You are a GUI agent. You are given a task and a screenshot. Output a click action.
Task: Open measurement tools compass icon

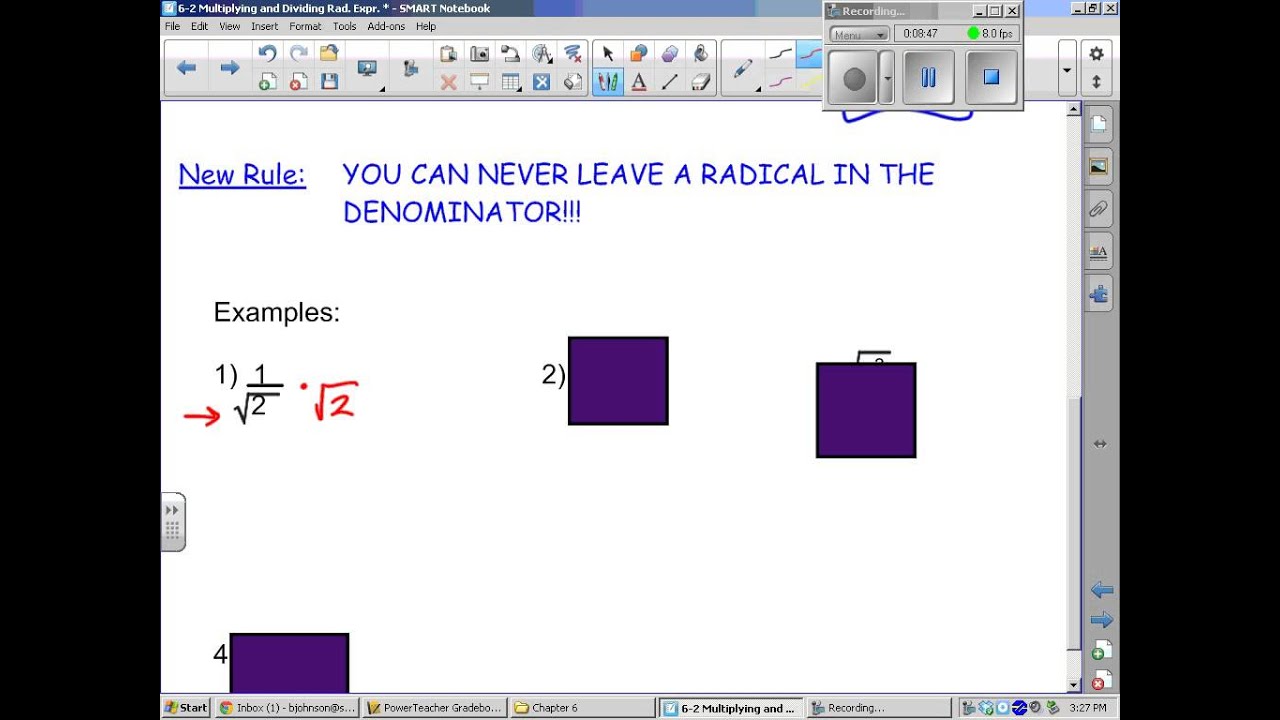541,54
